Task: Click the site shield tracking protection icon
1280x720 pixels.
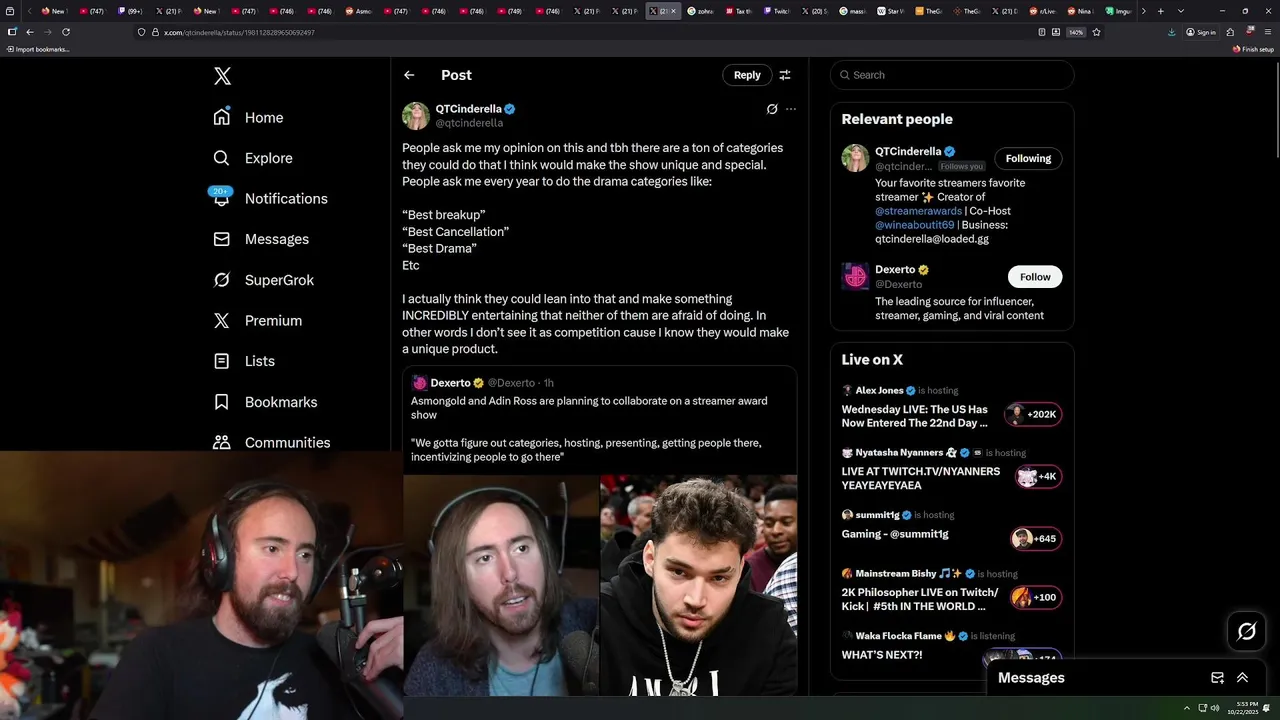Action: pyautogui.click(x=142, y=32)
